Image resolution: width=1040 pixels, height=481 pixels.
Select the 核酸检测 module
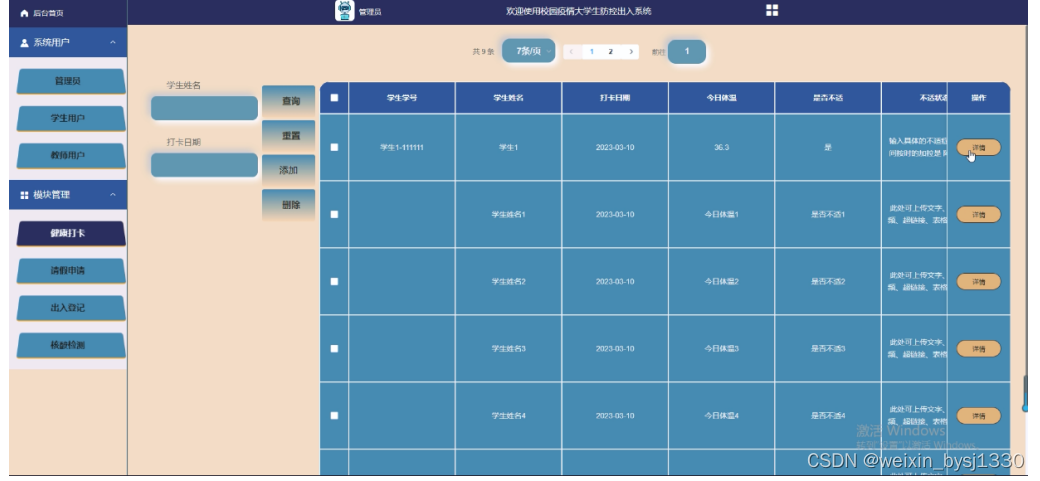click(x=71, y=345)
